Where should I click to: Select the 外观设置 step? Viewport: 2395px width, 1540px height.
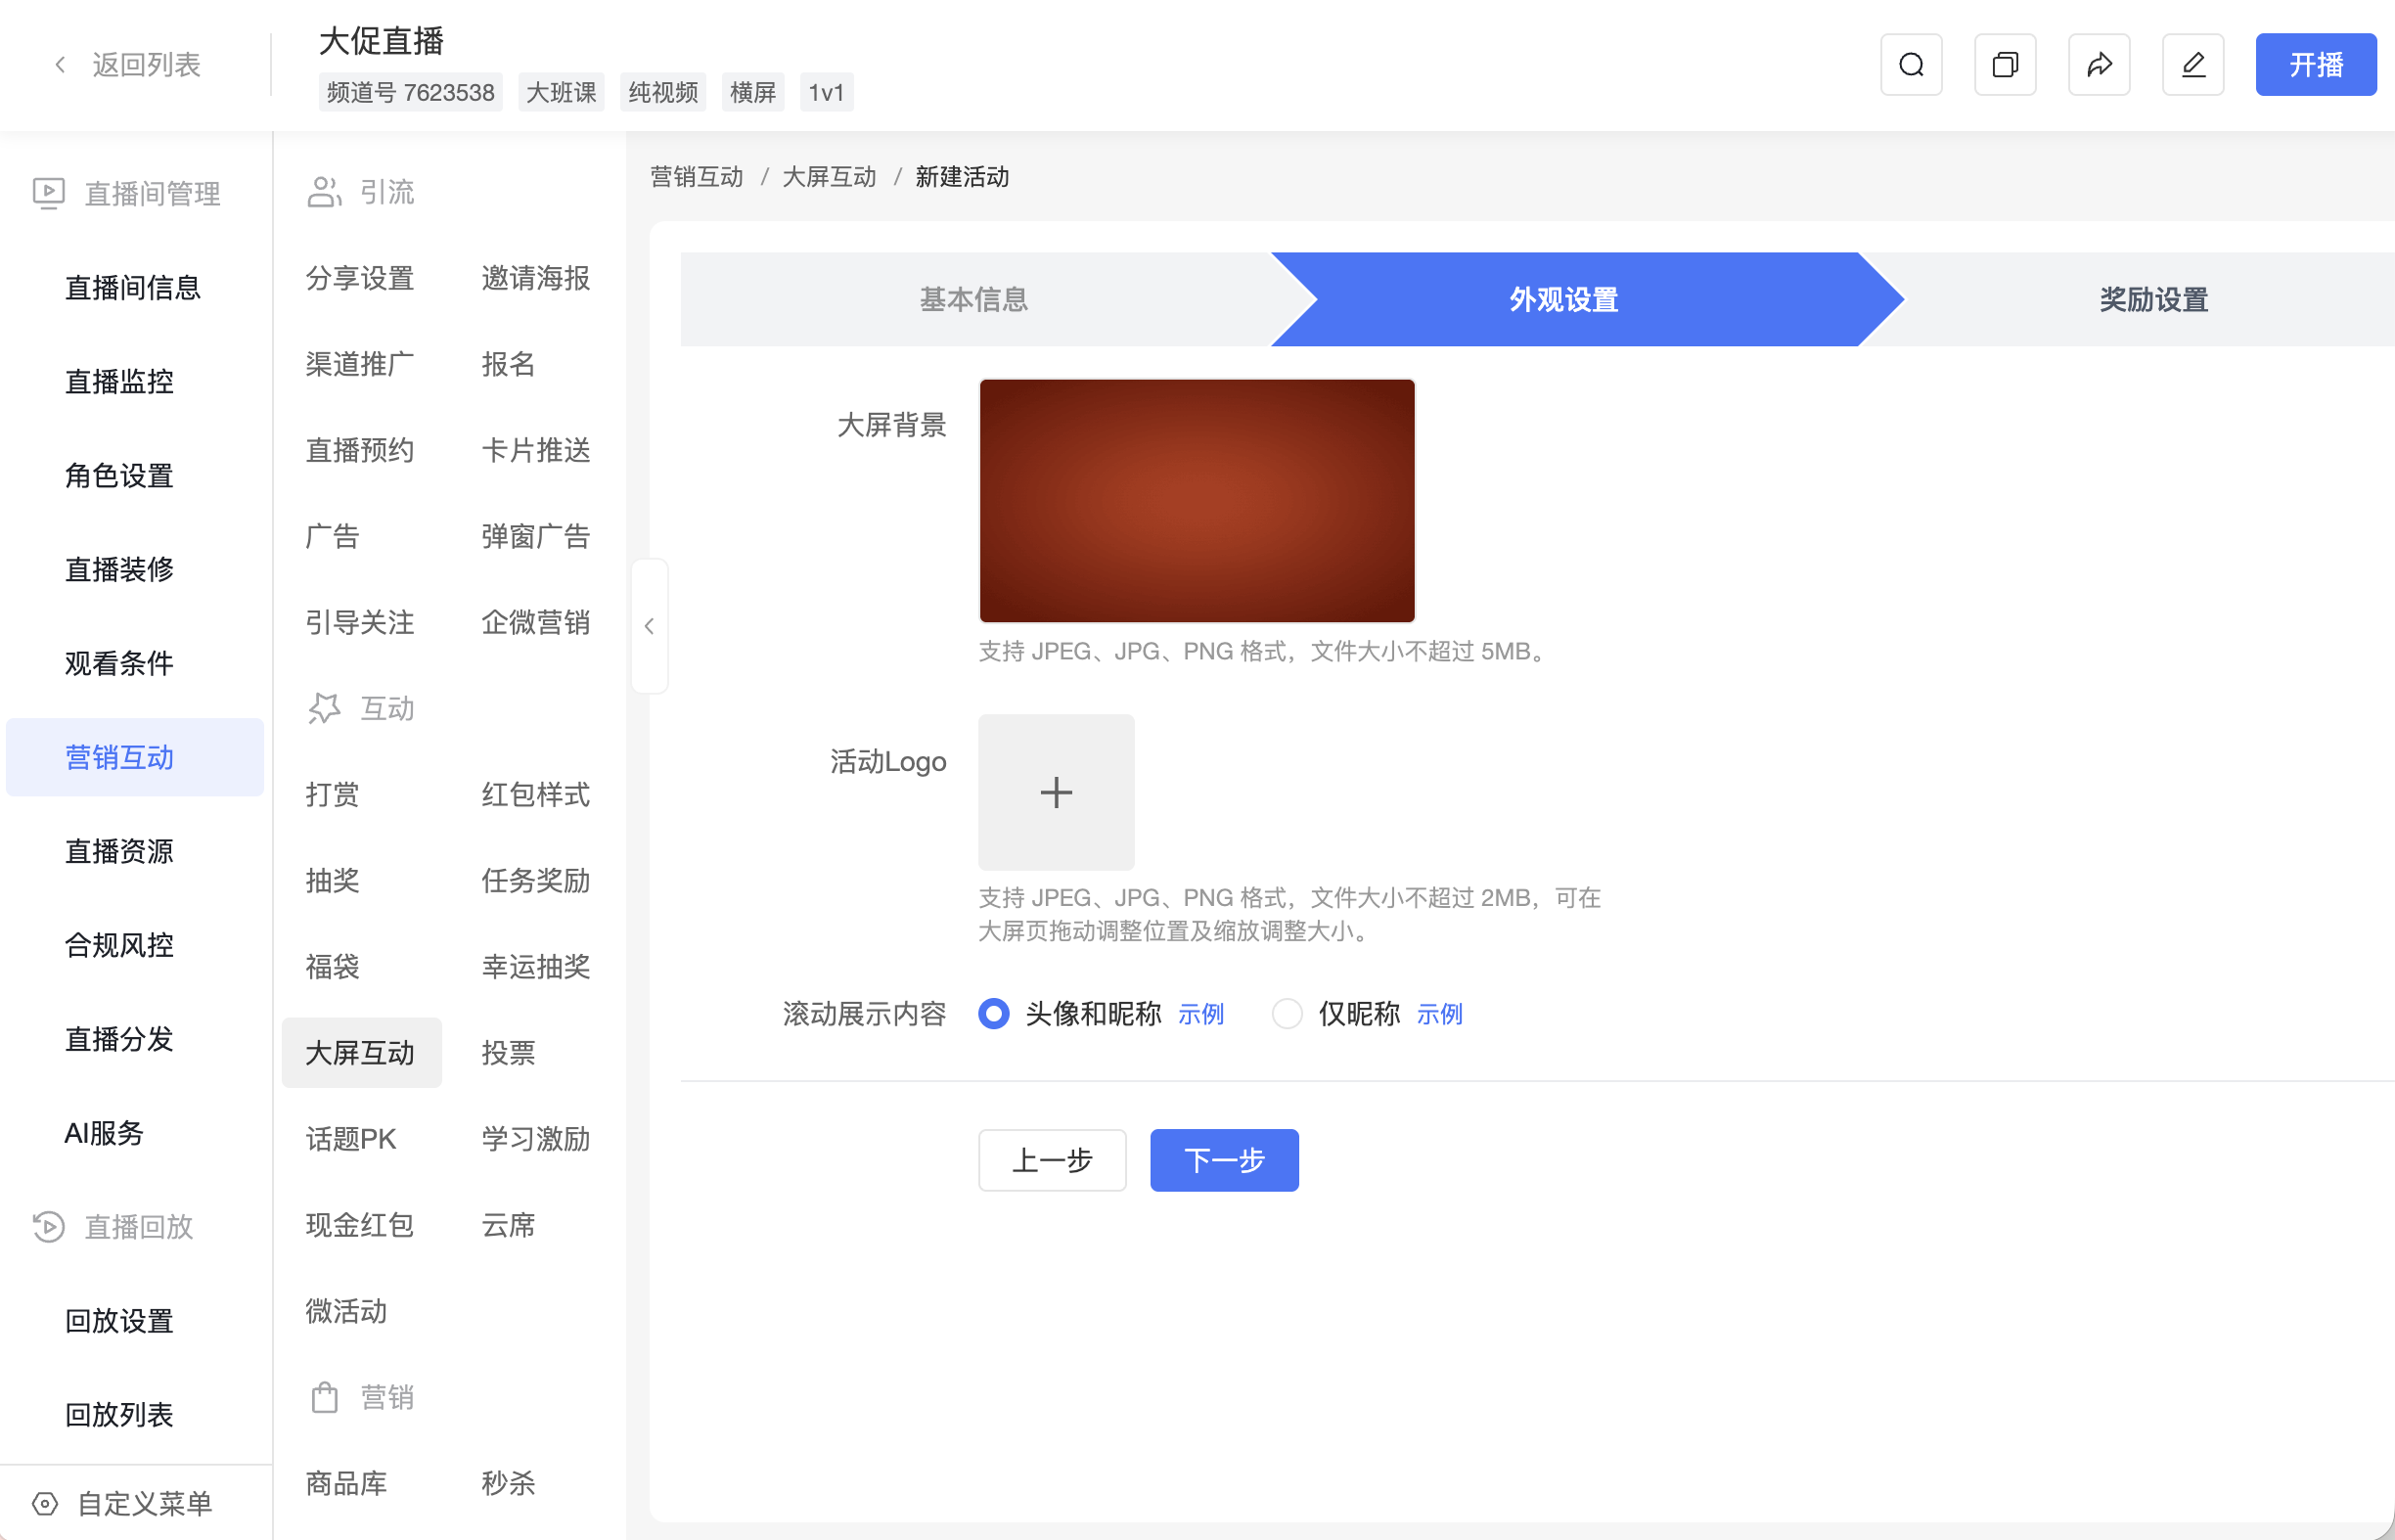tap(1564, 299)
